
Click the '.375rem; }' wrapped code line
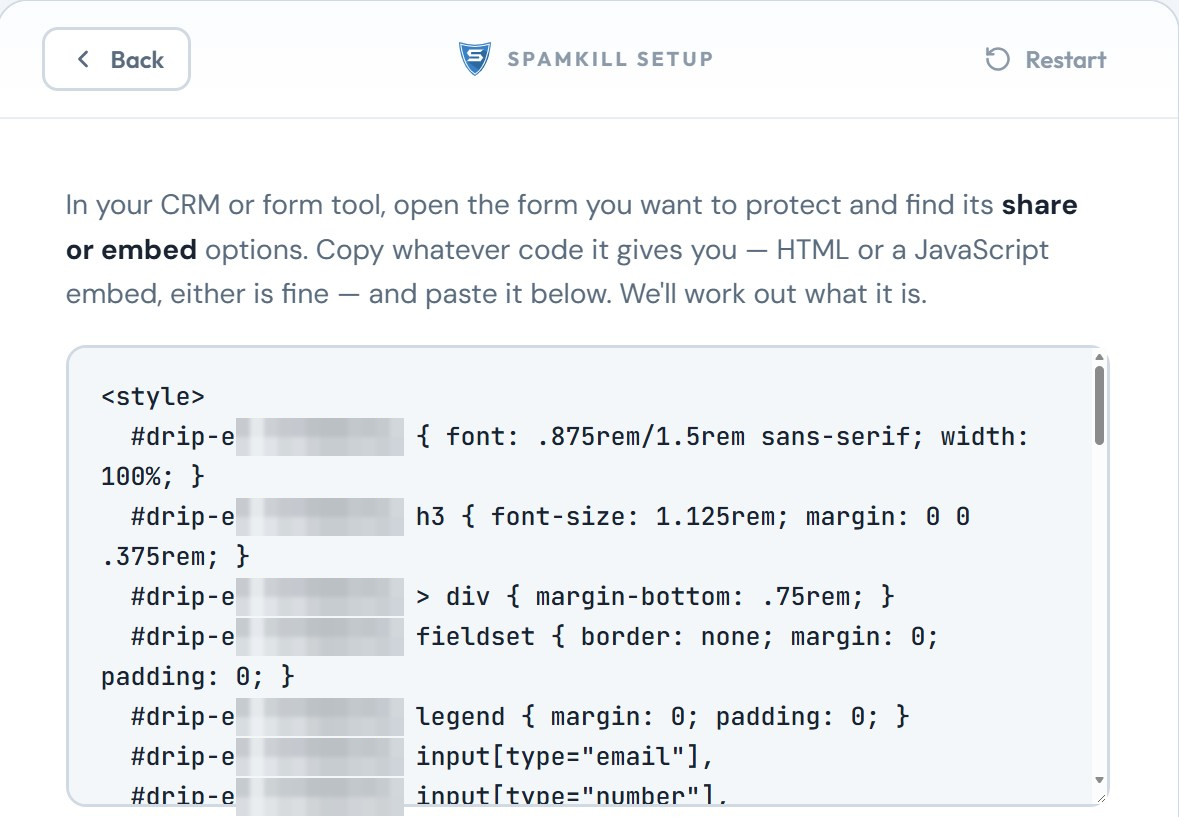pos(175,556)
